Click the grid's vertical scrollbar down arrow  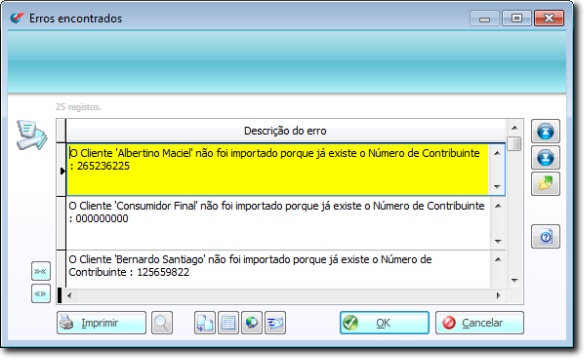pyautogui.click(x=515, y=280)
